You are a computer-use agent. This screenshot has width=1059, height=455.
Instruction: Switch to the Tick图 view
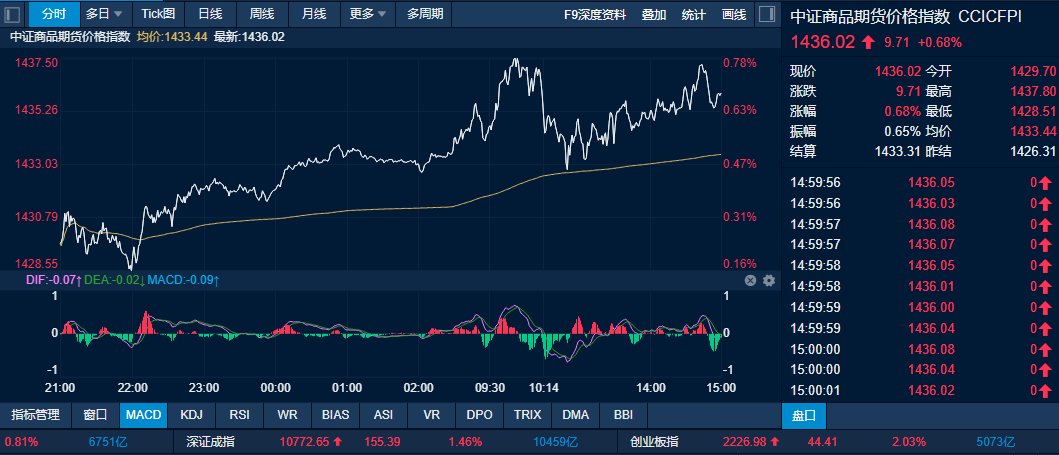158,14
